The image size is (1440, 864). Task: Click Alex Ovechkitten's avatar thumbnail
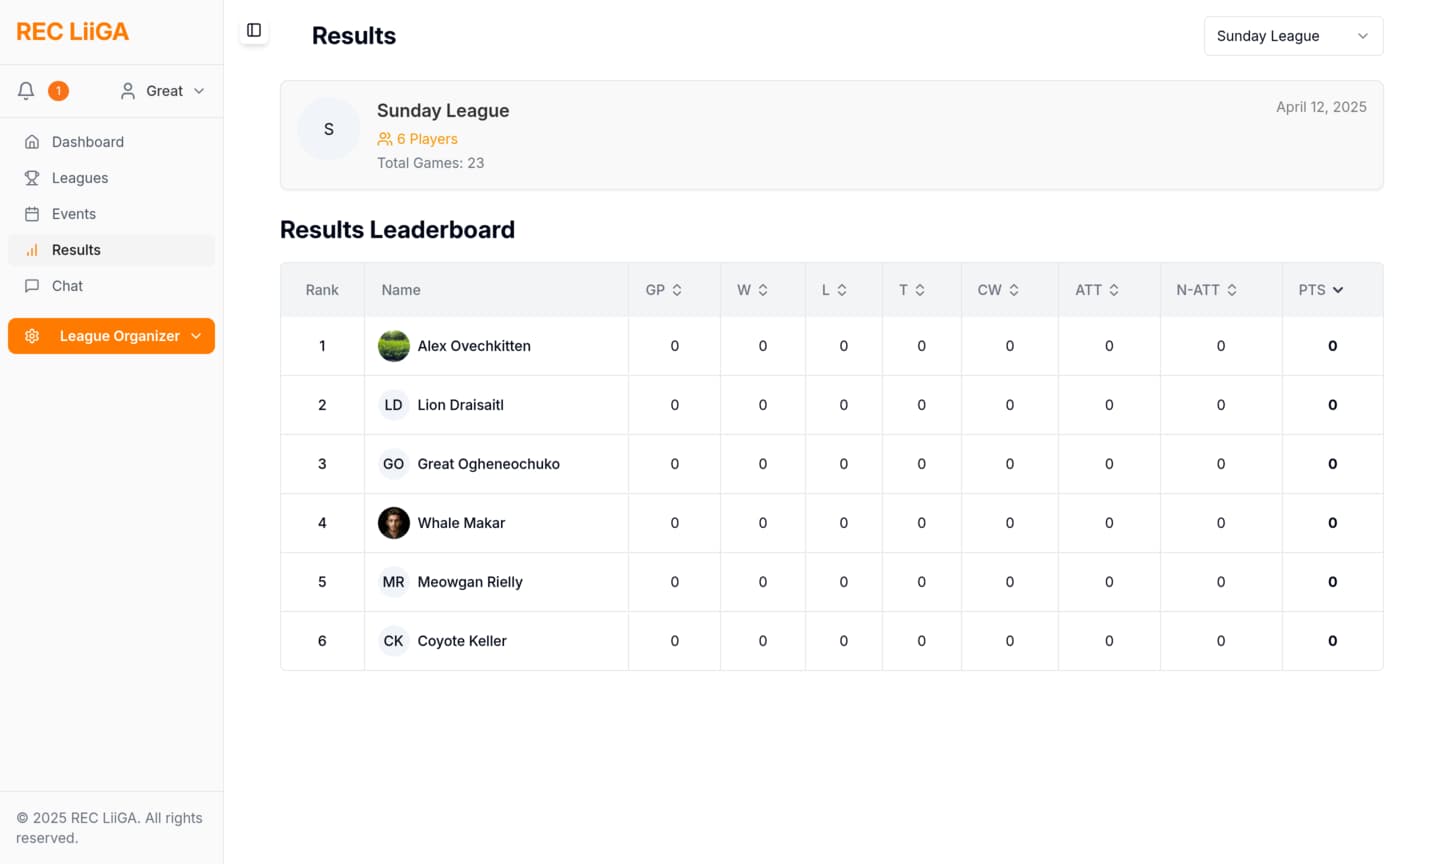pyautogui.click(x=394, y=346)
